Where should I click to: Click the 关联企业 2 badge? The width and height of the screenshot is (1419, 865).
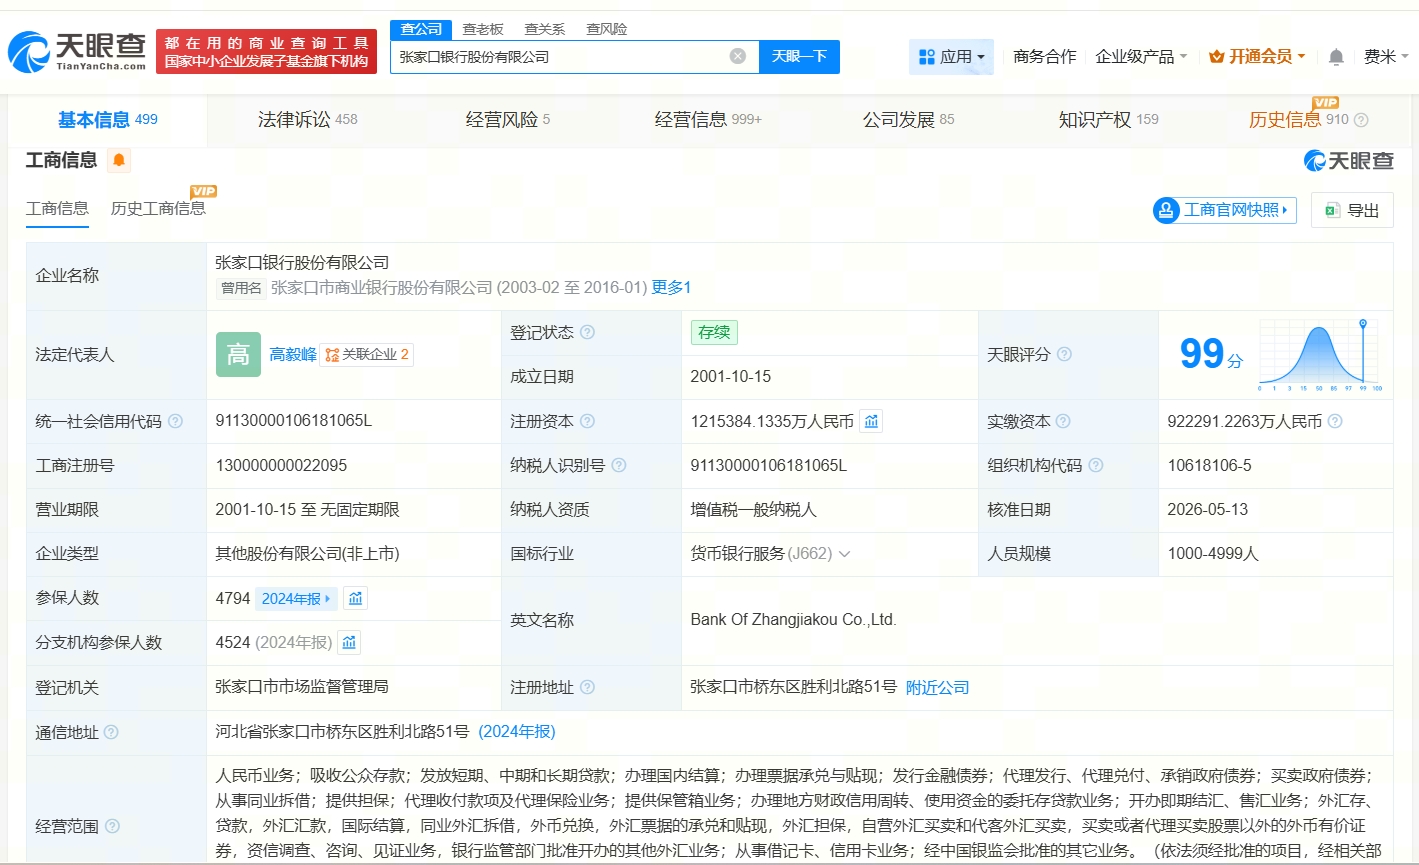(367, 355)
